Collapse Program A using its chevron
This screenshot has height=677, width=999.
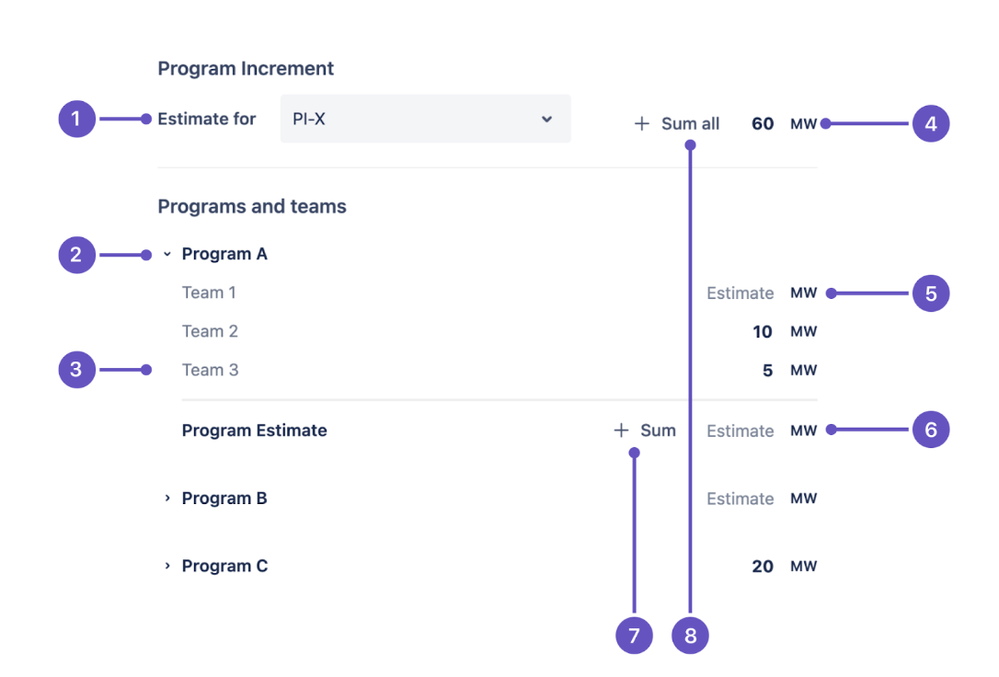(x=167, y=254)
